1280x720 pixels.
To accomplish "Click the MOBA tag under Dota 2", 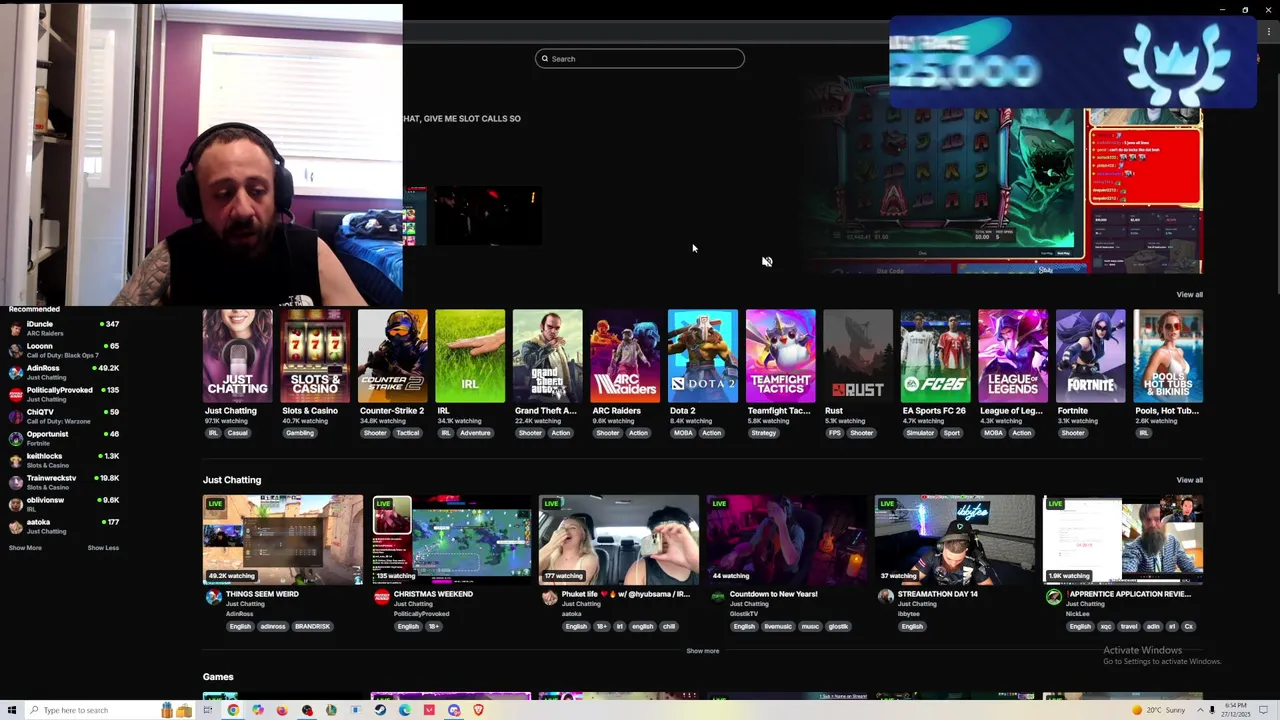I will tap(683, 433).
